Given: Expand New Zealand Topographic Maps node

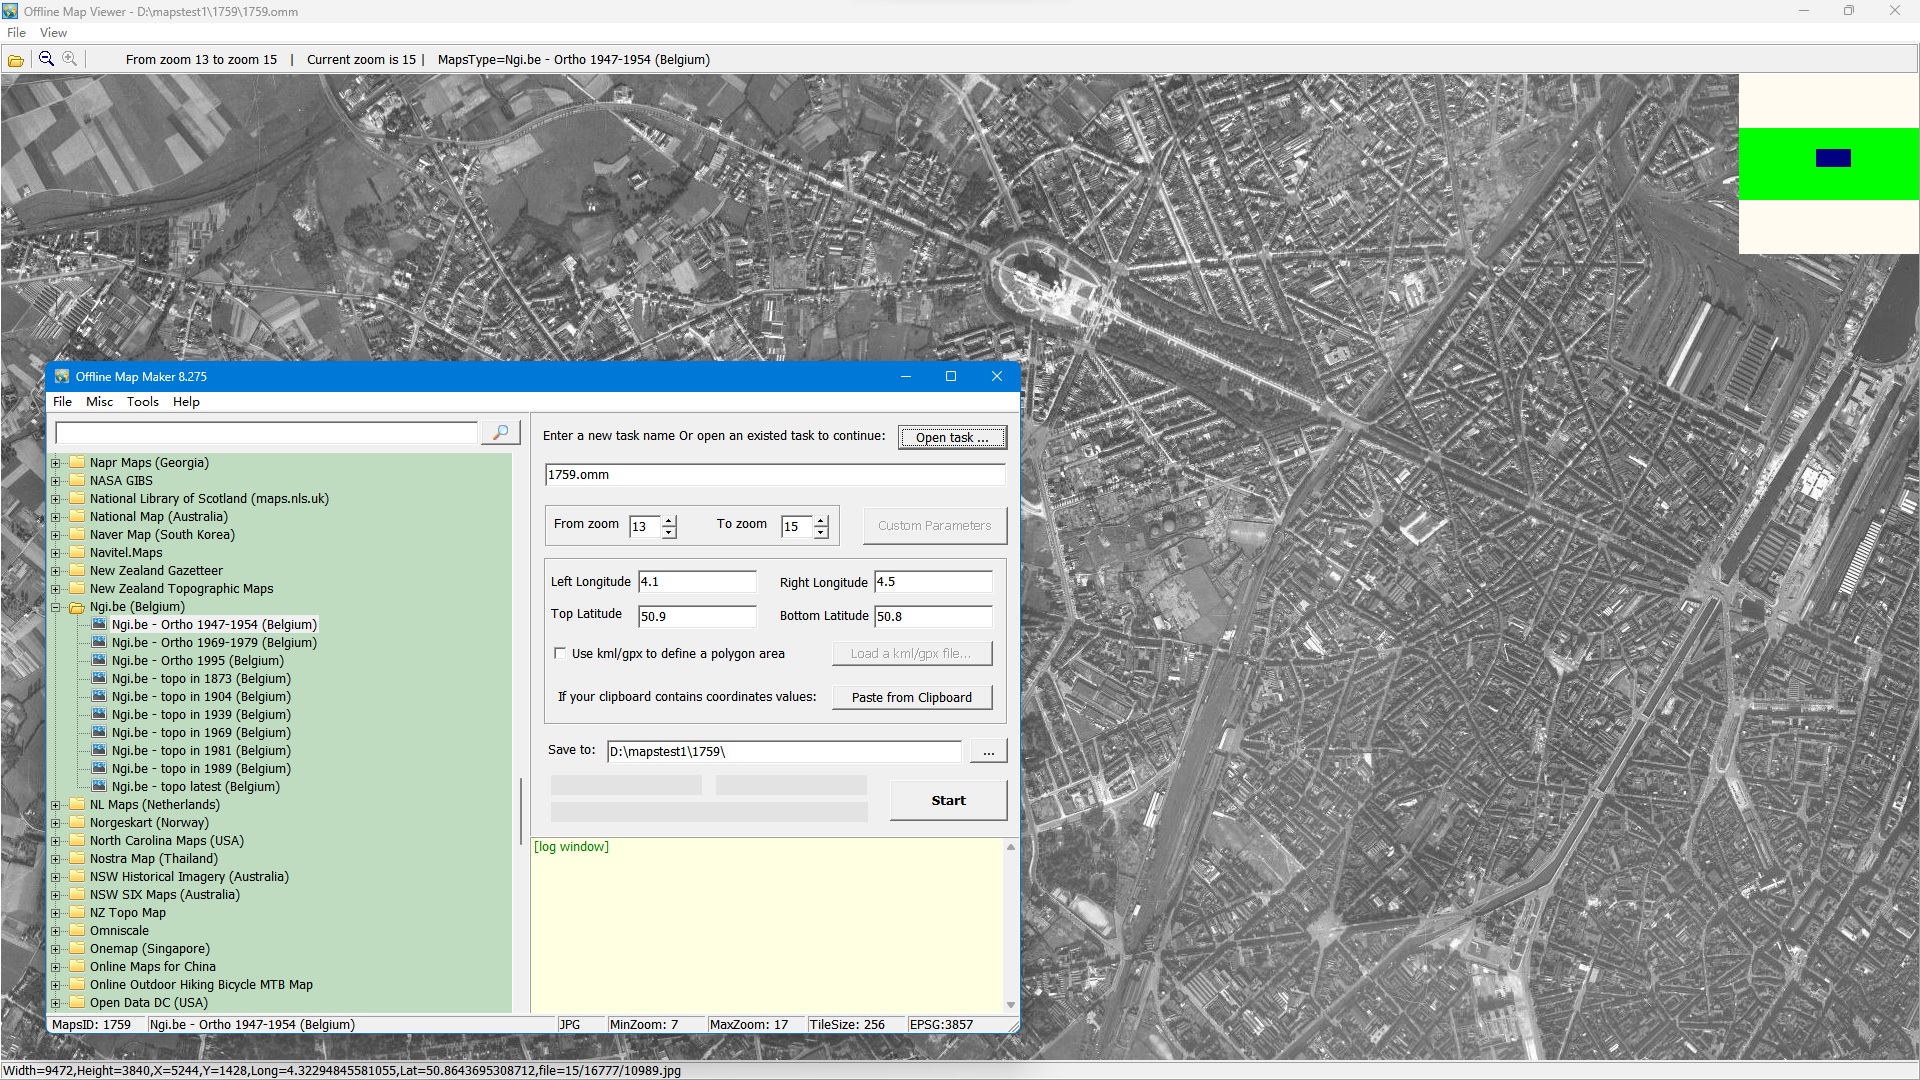Looking at the screenshot, I should coord(56,589).
